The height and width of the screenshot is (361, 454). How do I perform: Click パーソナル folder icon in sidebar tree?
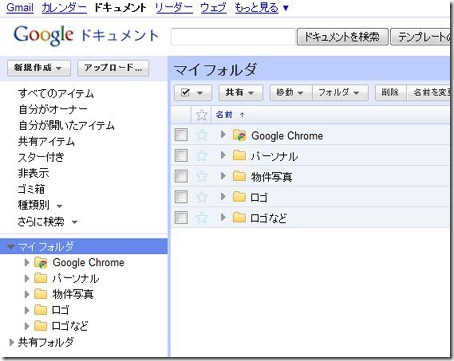[x=41, y=278]
